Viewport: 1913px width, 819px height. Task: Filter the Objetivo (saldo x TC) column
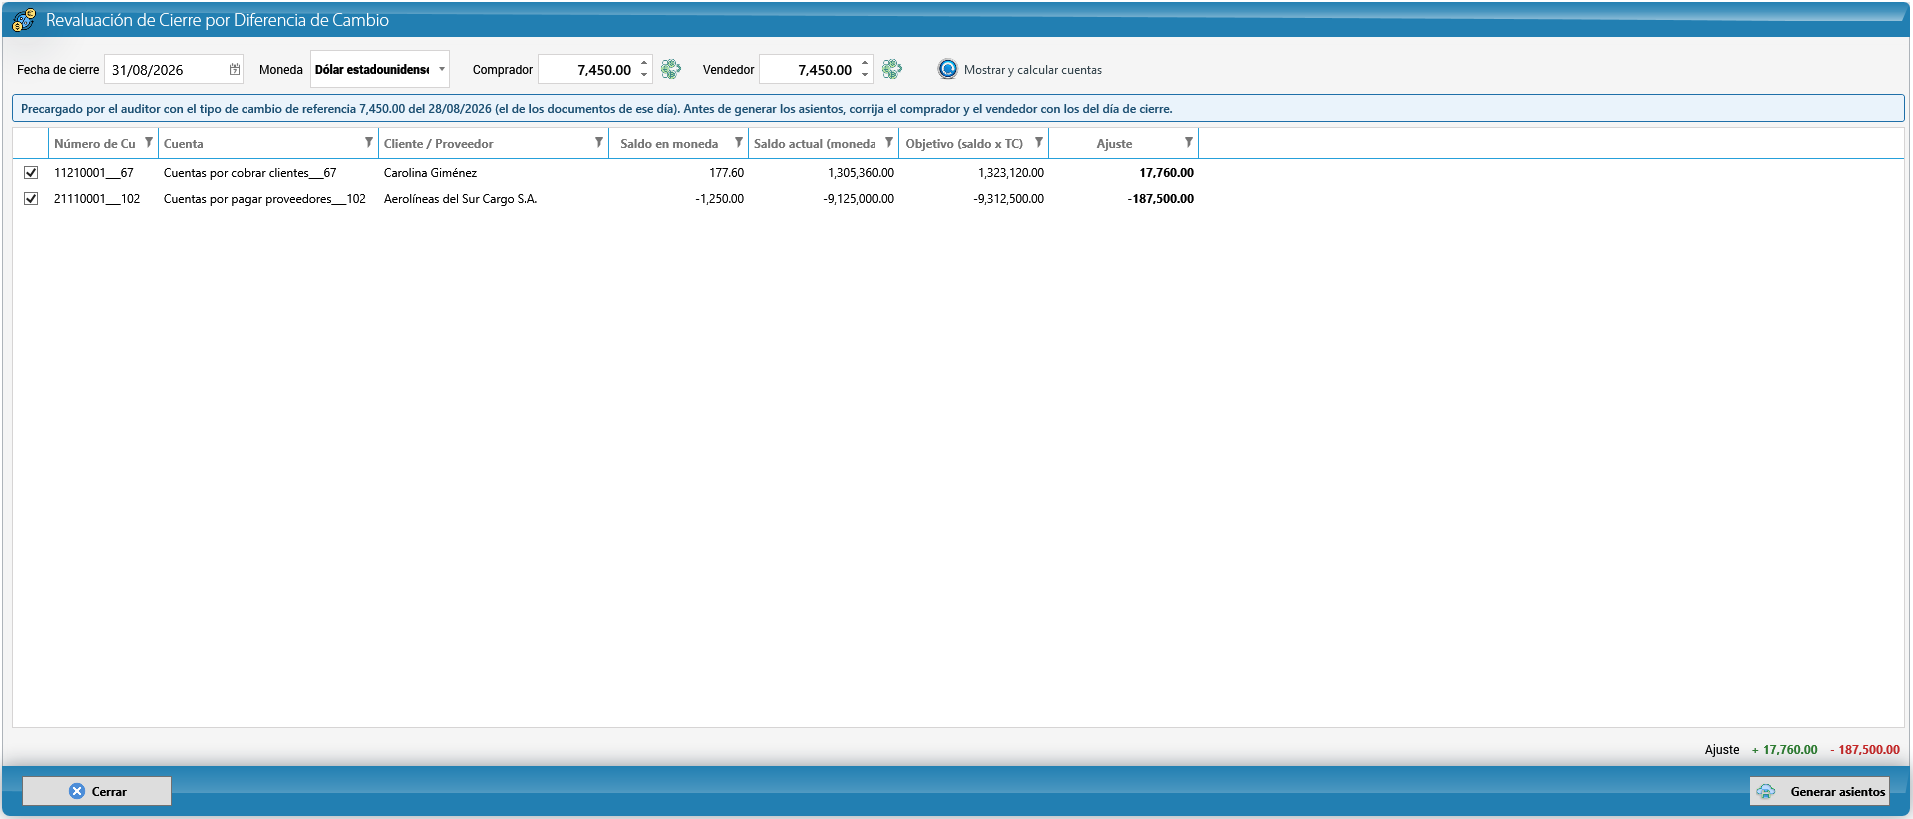pyautogui.click(x=1039, y=143)
